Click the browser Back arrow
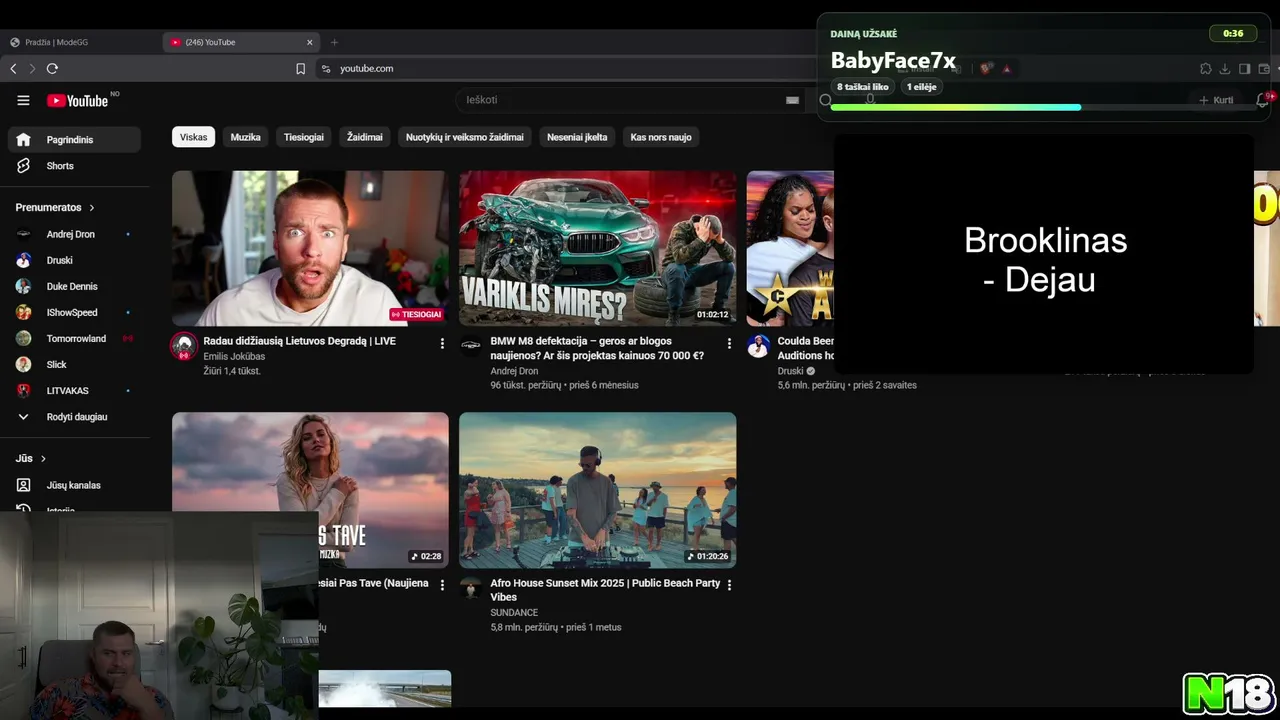 [13, 68]
